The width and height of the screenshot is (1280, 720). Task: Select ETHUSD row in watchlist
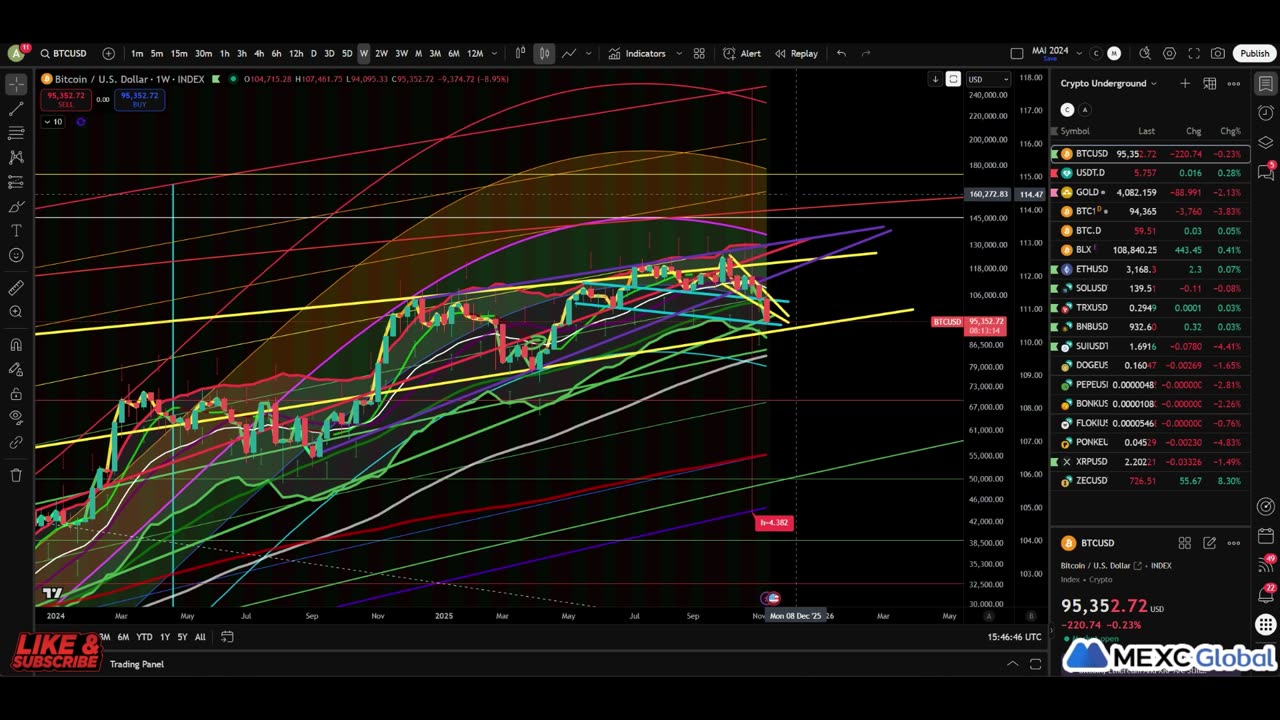[x=1150, y=269]
